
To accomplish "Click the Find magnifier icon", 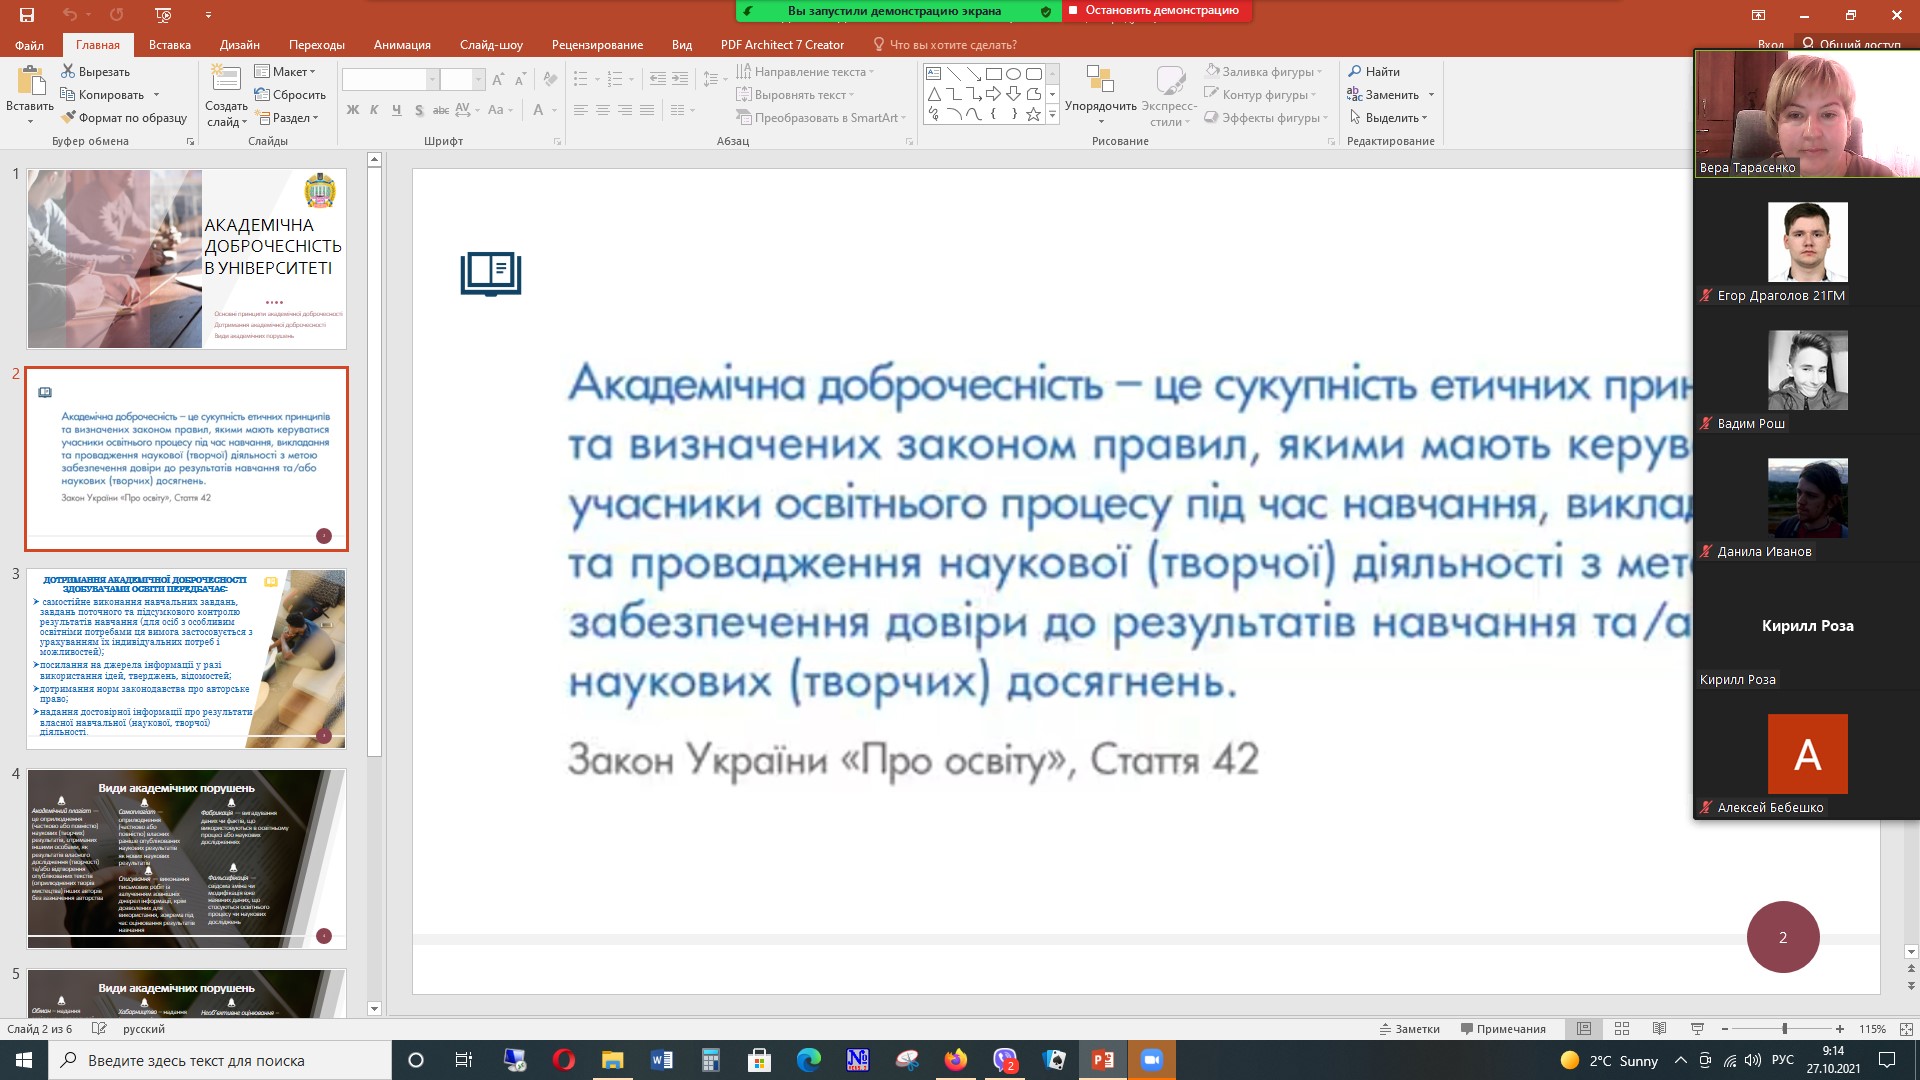I will pos(1355,72).
